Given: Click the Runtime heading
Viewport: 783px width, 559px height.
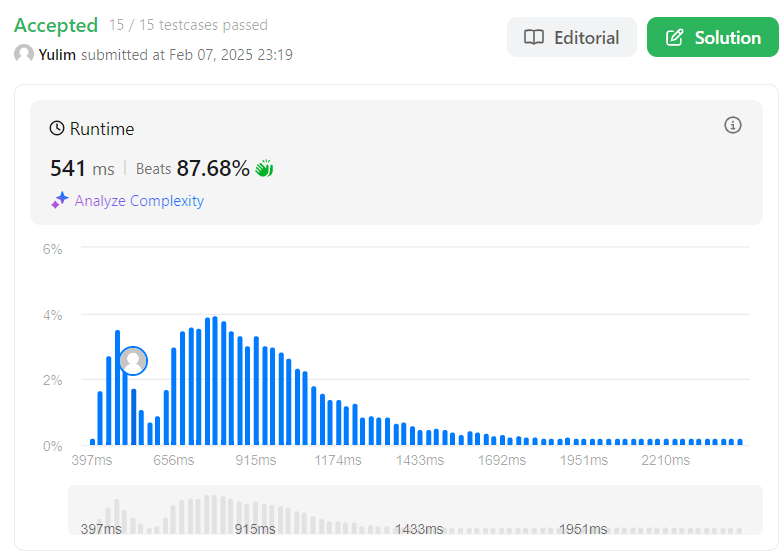Looking at the screenshot, I should click(x=102, y=129).
